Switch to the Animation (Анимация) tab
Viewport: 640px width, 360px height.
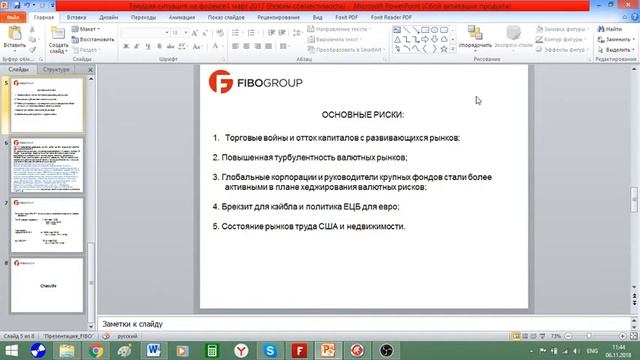182,18
